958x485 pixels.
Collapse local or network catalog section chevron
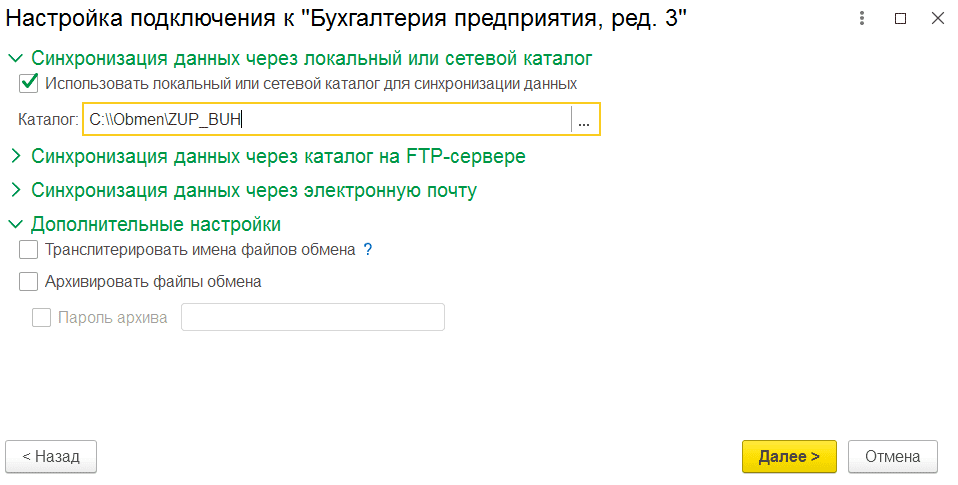pyautogui.click(x=16, y=59)
